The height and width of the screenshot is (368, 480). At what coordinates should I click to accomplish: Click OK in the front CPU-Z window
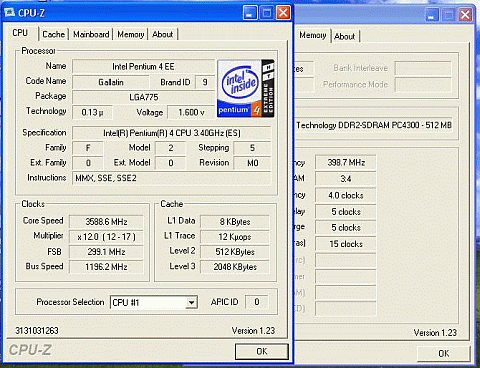coord(262,351)
